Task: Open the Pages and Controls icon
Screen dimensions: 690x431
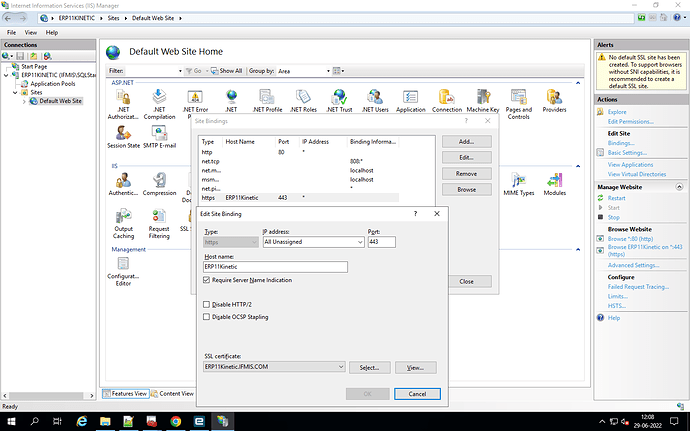Action: pos(518,104)
